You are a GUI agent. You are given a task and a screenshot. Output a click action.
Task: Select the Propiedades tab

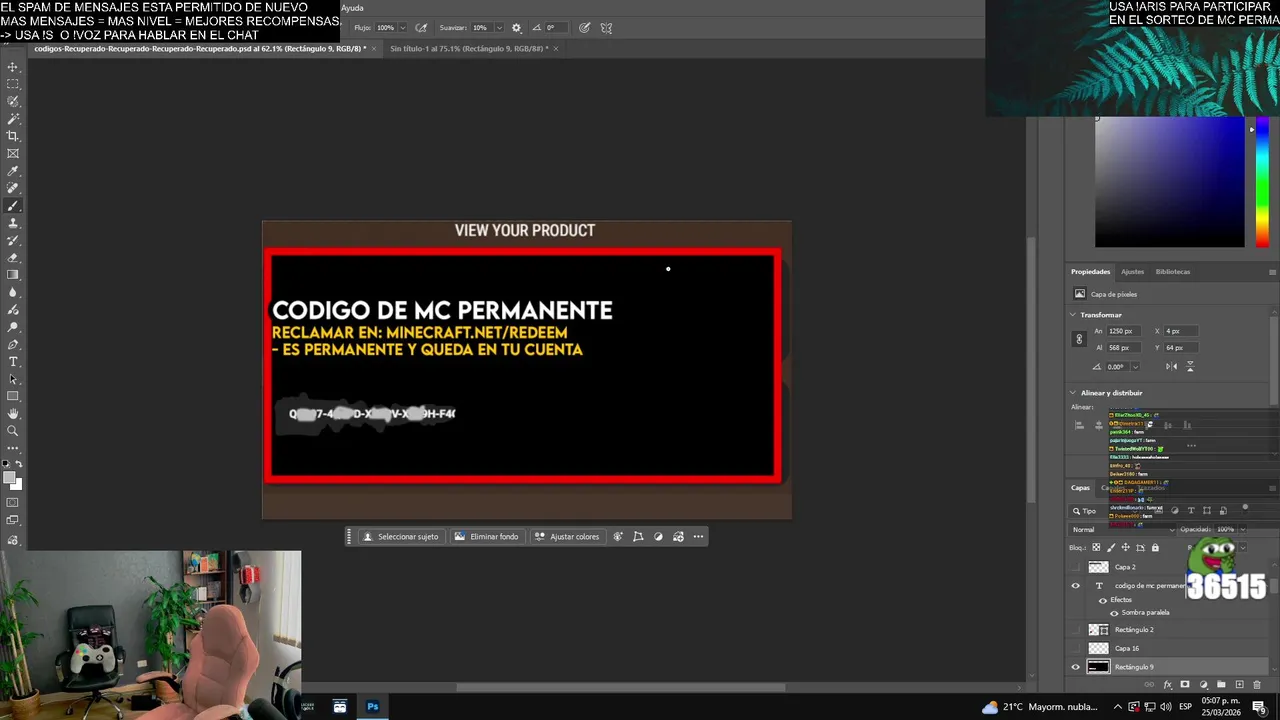[1090, 272]
